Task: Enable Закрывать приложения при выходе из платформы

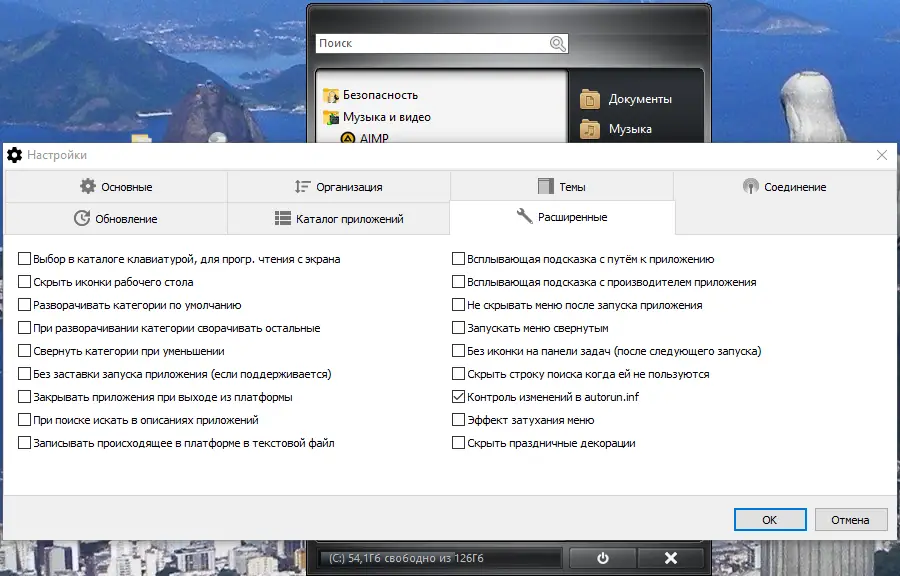Action: [x=24, y=396]
